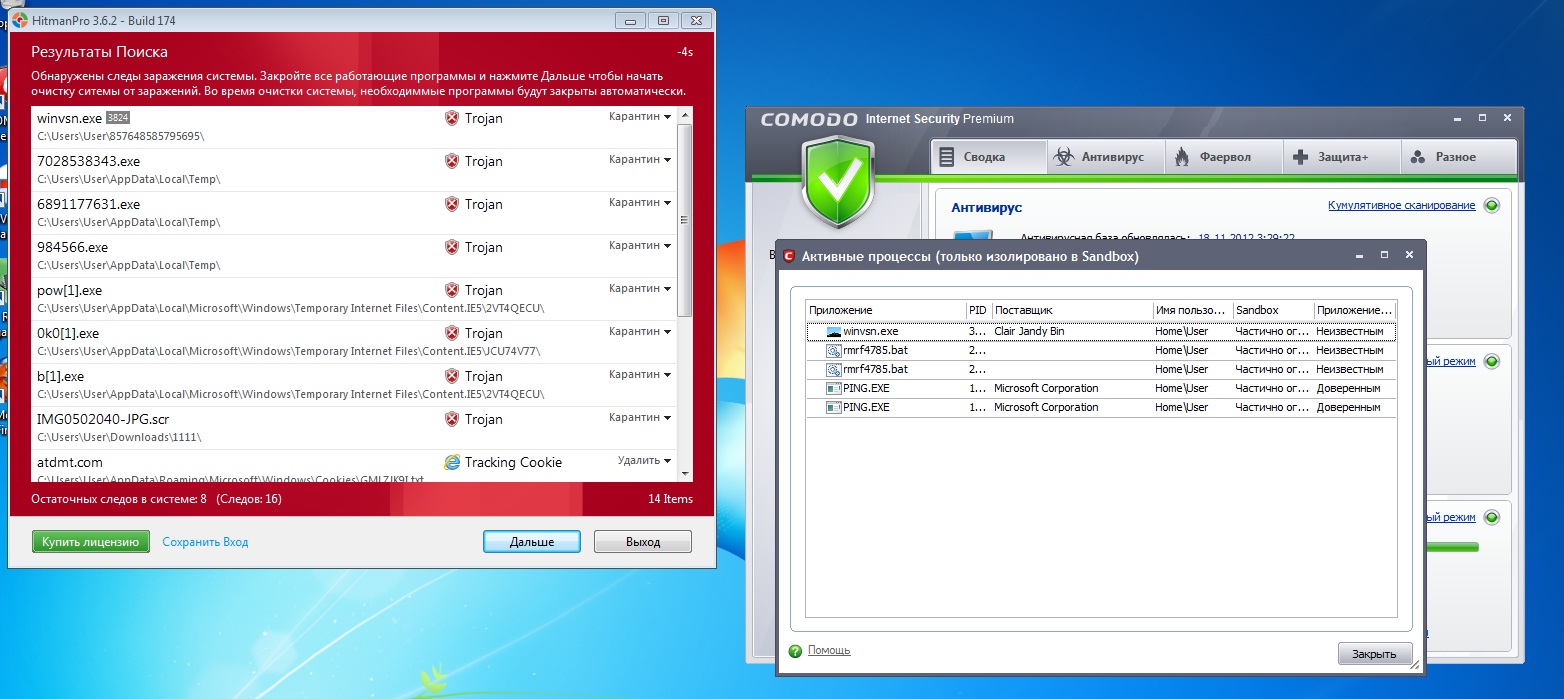
Task: Click the 3824 PID badge next to winvsn.exe
Action: coord(118,118)
